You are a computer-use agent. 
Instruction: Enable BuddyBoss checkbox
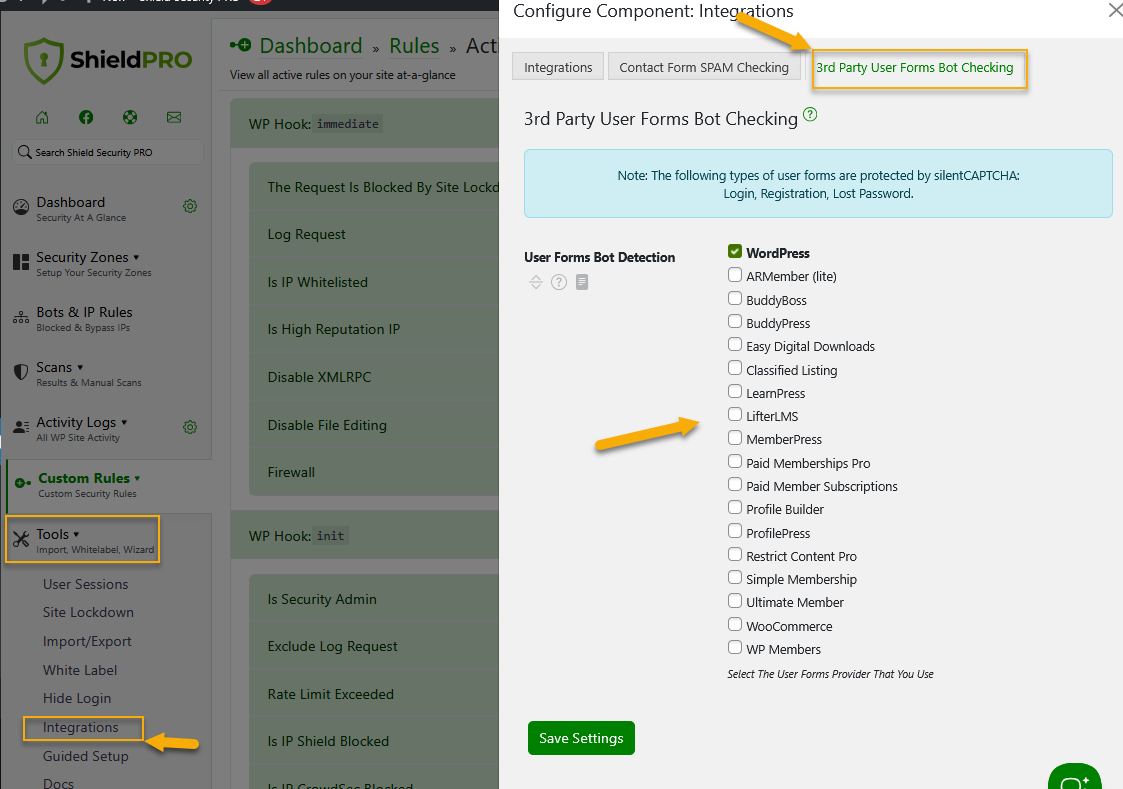[735, 299]
